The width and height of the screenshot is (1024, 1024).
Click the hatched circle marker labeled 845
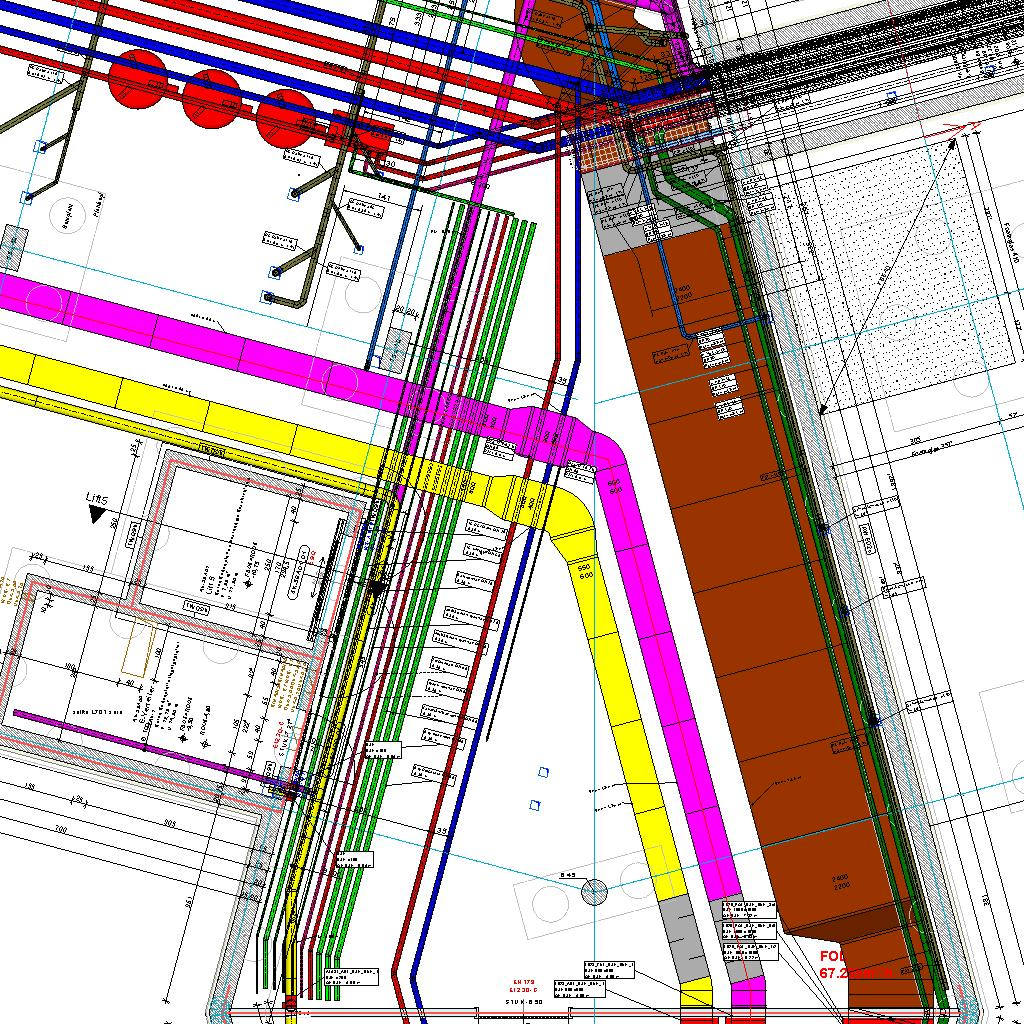(x=595, y=891)
